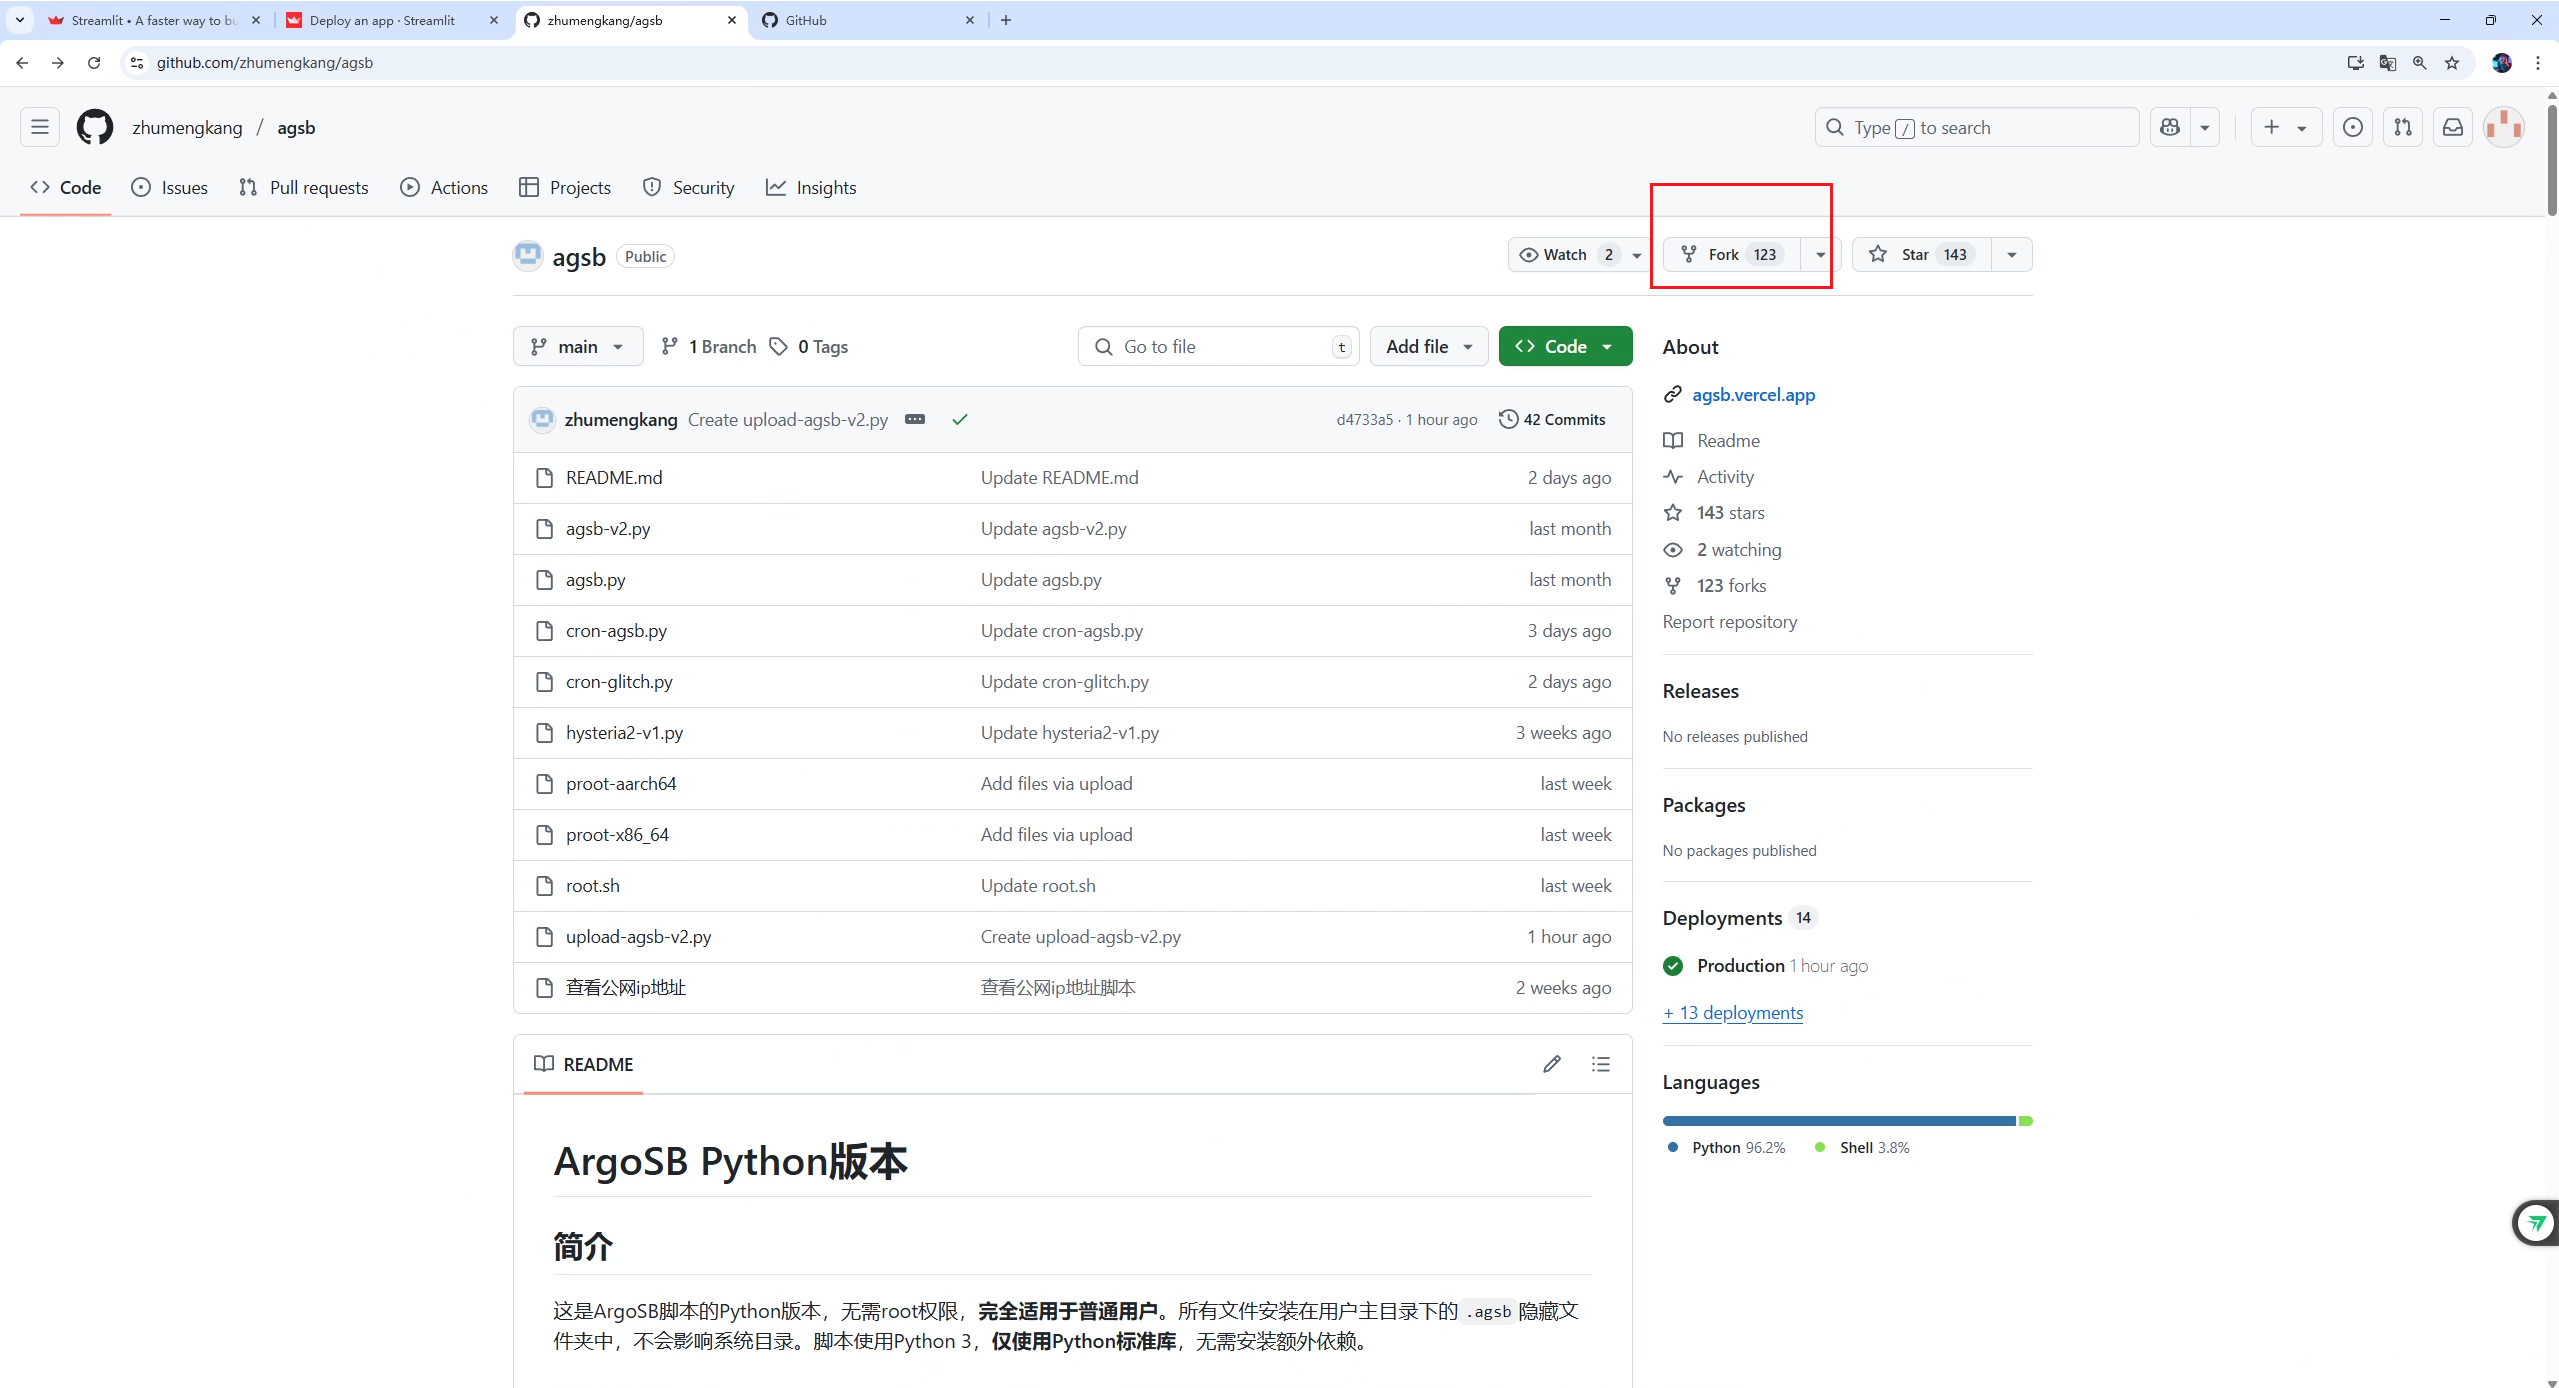View the 123 forks link
Screen dimensions: 2559x1388
(1731, 585)
